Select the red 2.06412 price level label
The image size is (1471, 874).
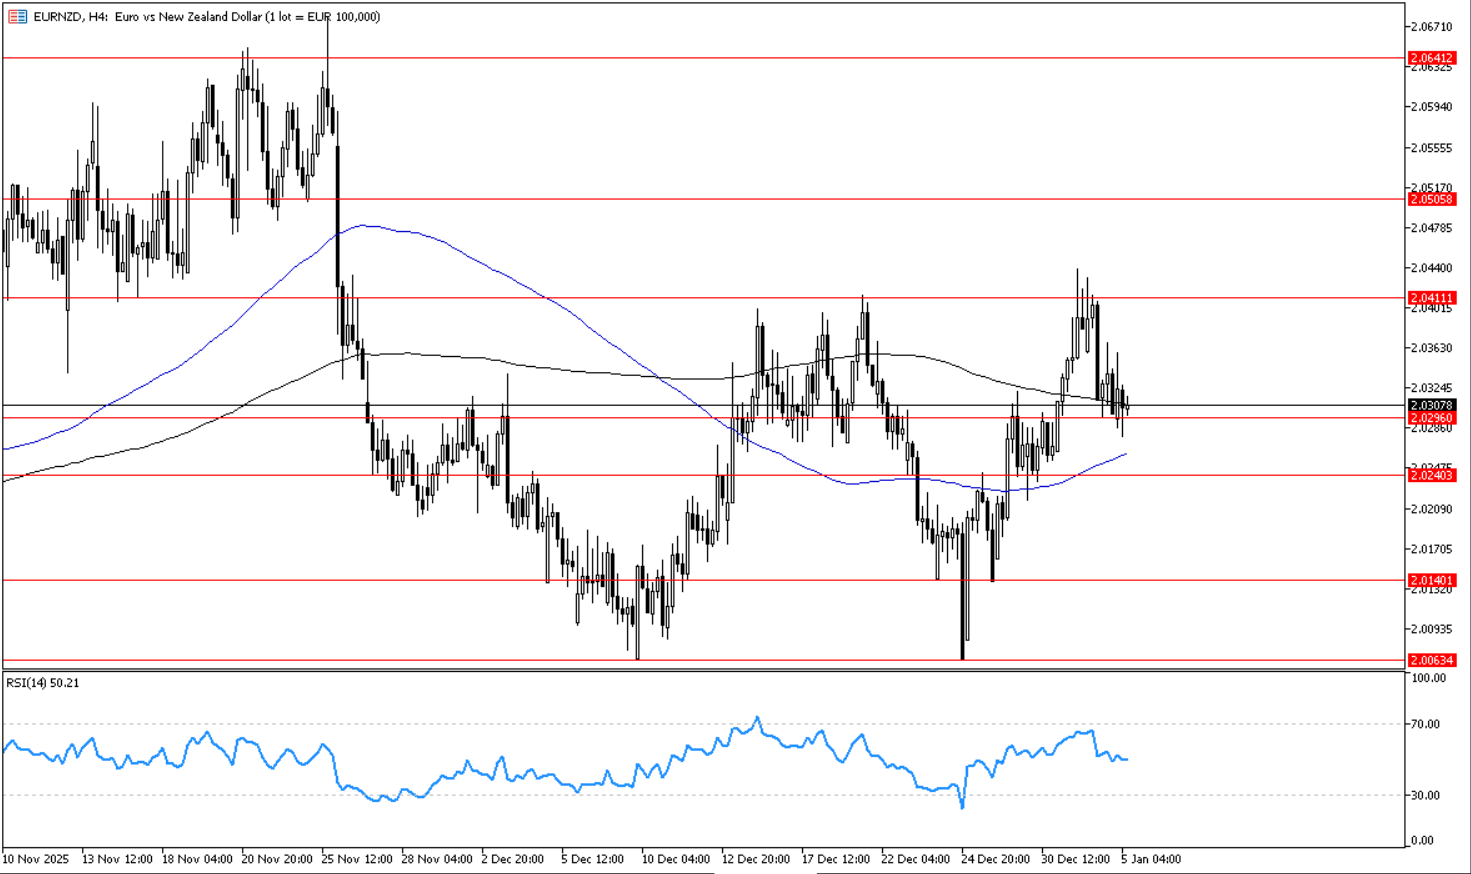click(1431, 58)
